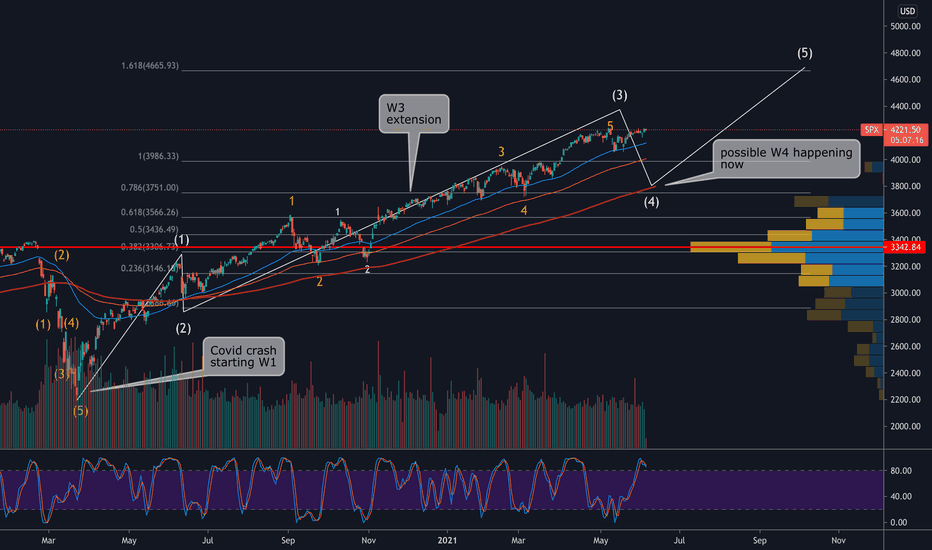The width and height of the screenshot is (932, 550).
Task: Select the white (2) wave label
Action: click(183, 328)
